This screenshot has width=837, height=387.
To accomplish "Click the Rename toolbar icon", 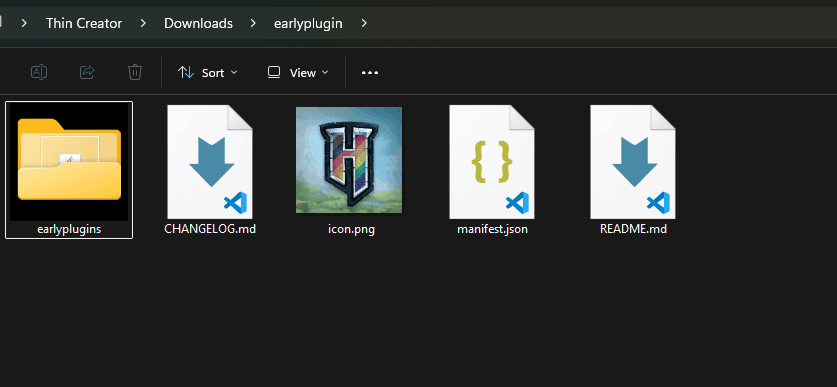I will click(39, 72).
